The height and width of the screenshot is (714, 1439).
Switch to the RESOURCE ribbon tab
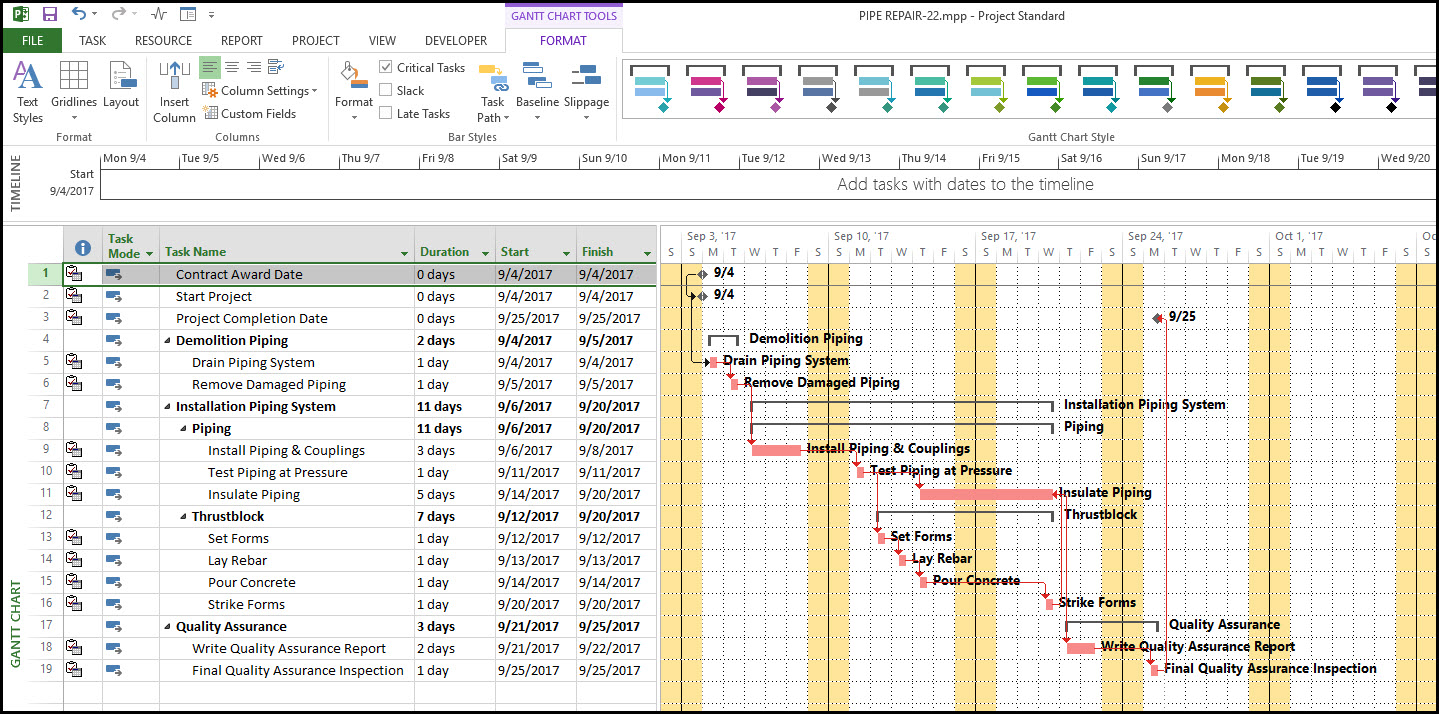163,41
